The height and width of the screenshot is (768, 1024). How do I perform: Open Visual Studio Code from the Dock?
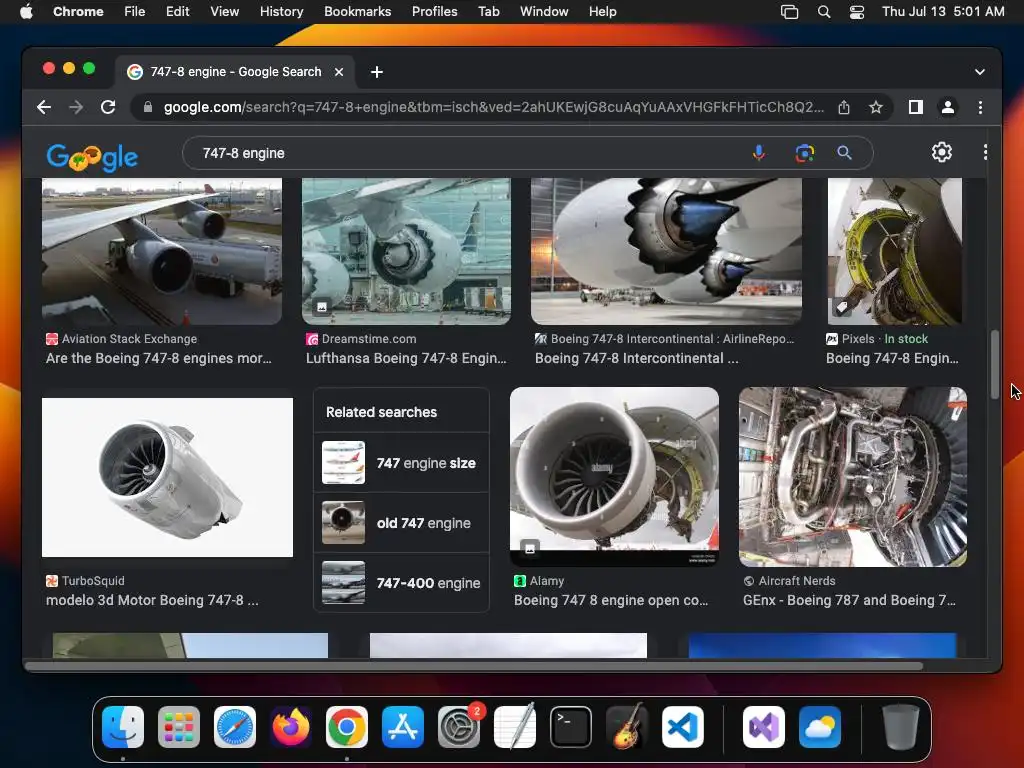683,727
